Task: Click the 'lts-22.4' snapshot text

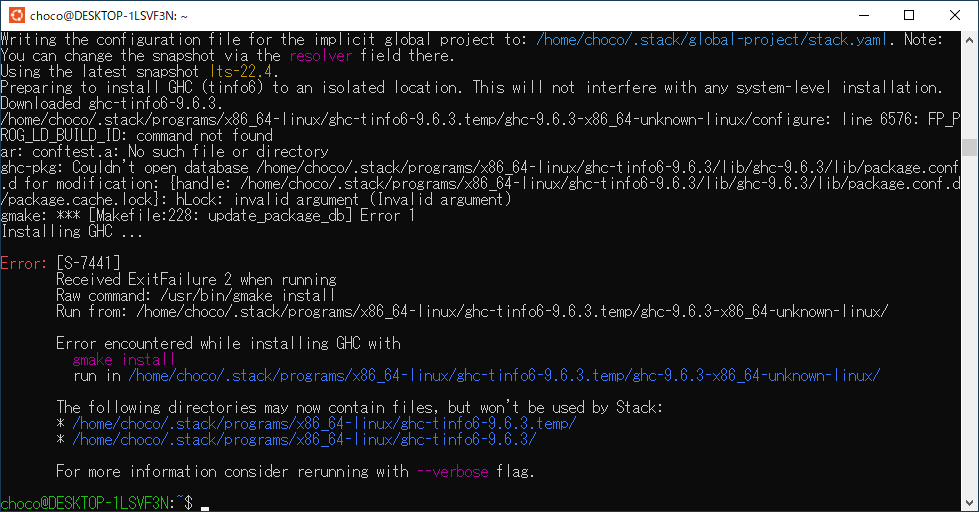Action: coord(240,72)
